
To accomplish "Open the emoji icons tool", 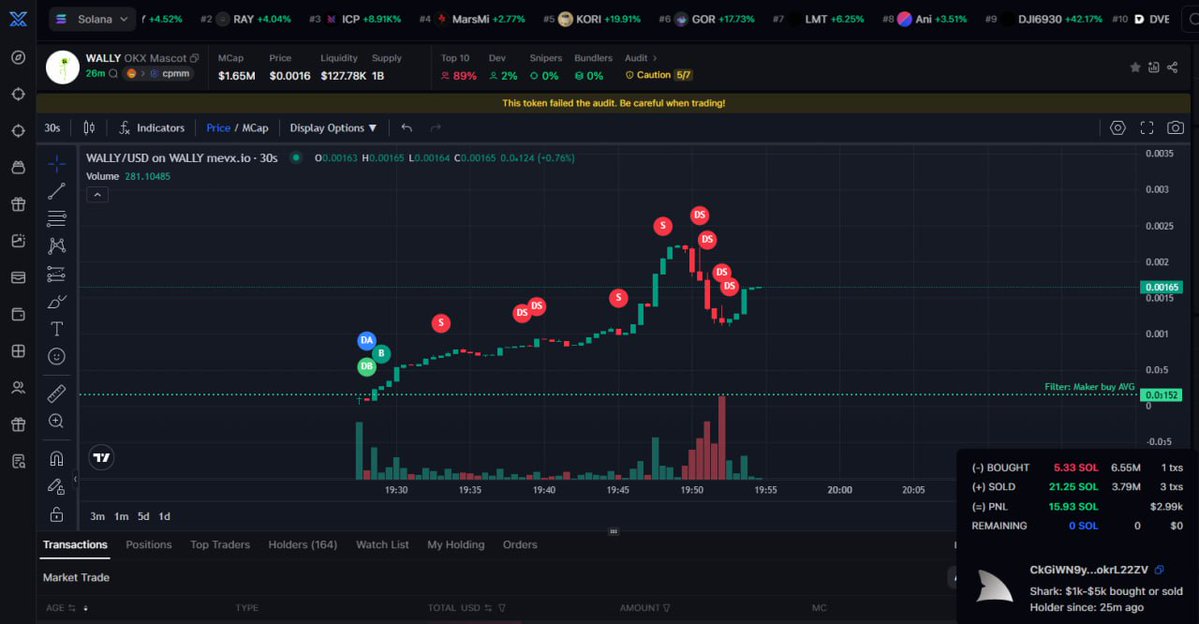I will 57,356.
